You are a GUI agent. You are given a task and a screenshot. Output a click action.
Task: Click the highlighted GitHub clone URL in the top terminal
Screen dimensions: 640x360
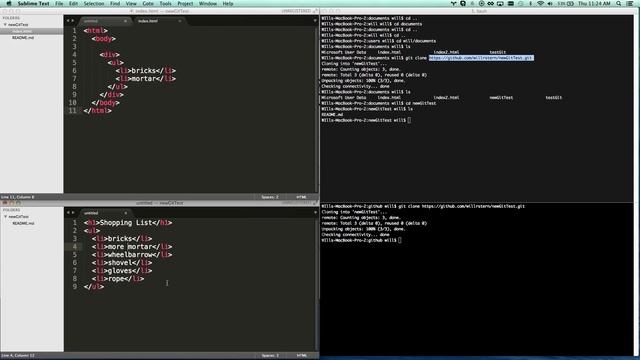[481, 58]
